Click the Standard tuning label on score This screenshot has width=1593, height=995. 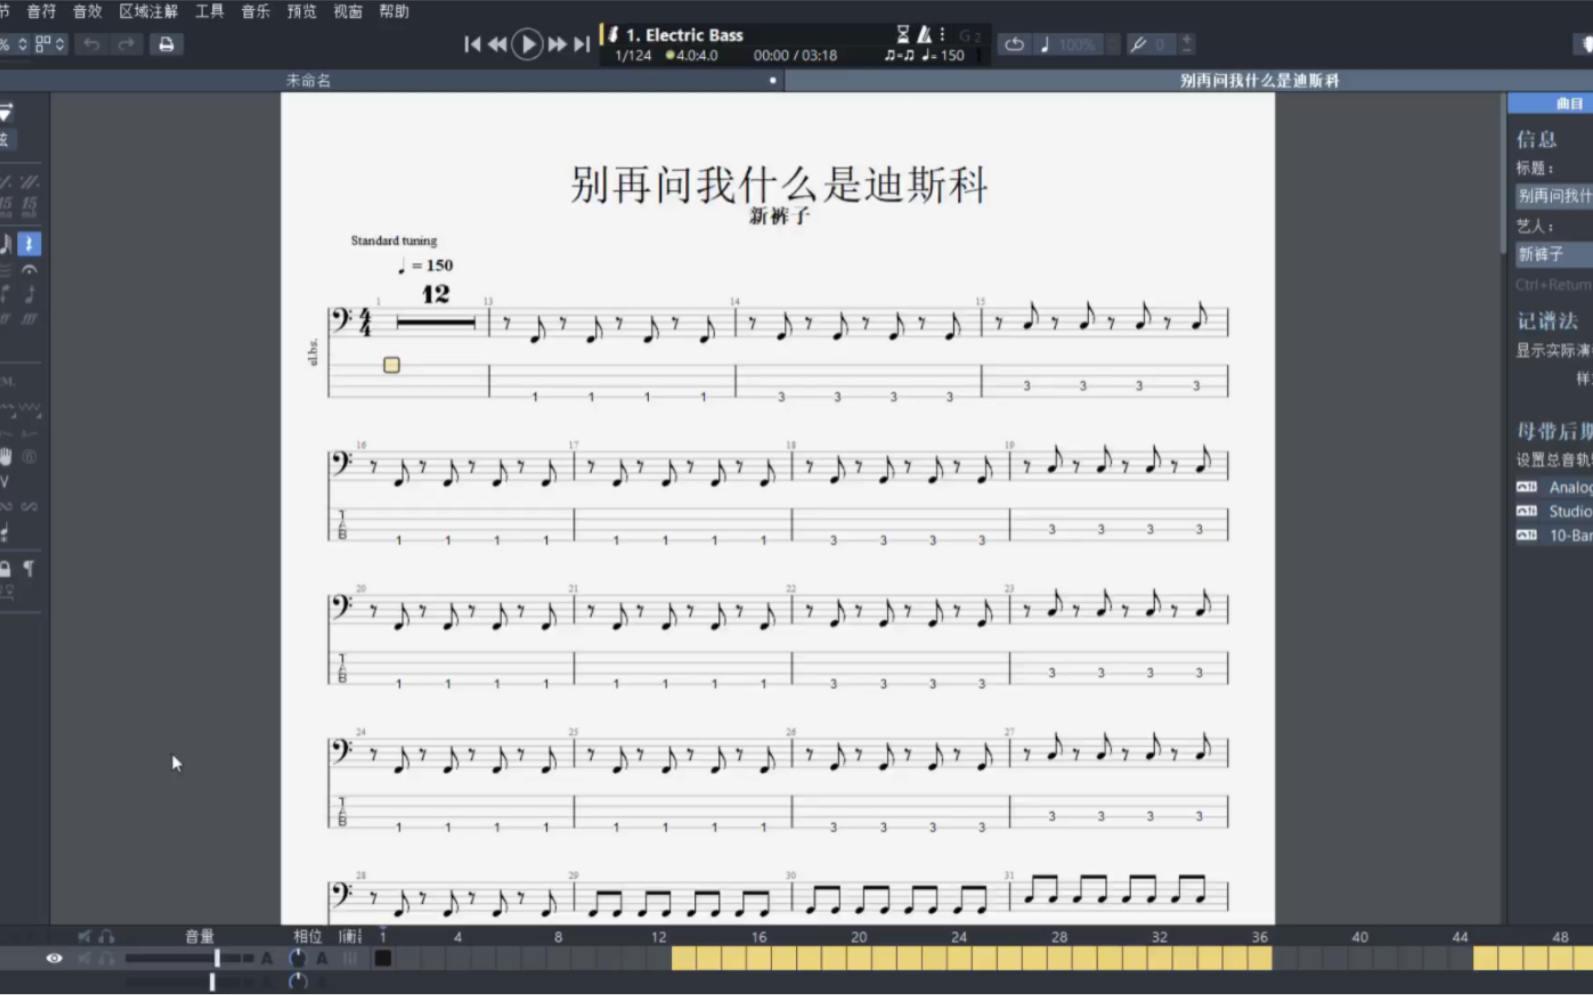394,240
